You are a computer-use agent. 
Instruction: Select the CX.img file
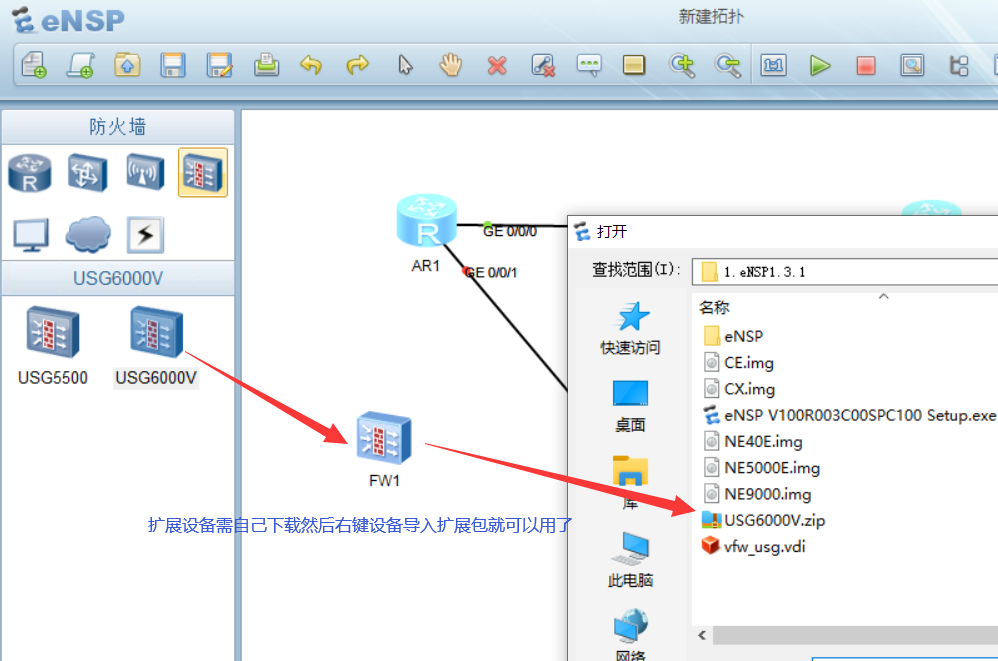coord(740,389)
